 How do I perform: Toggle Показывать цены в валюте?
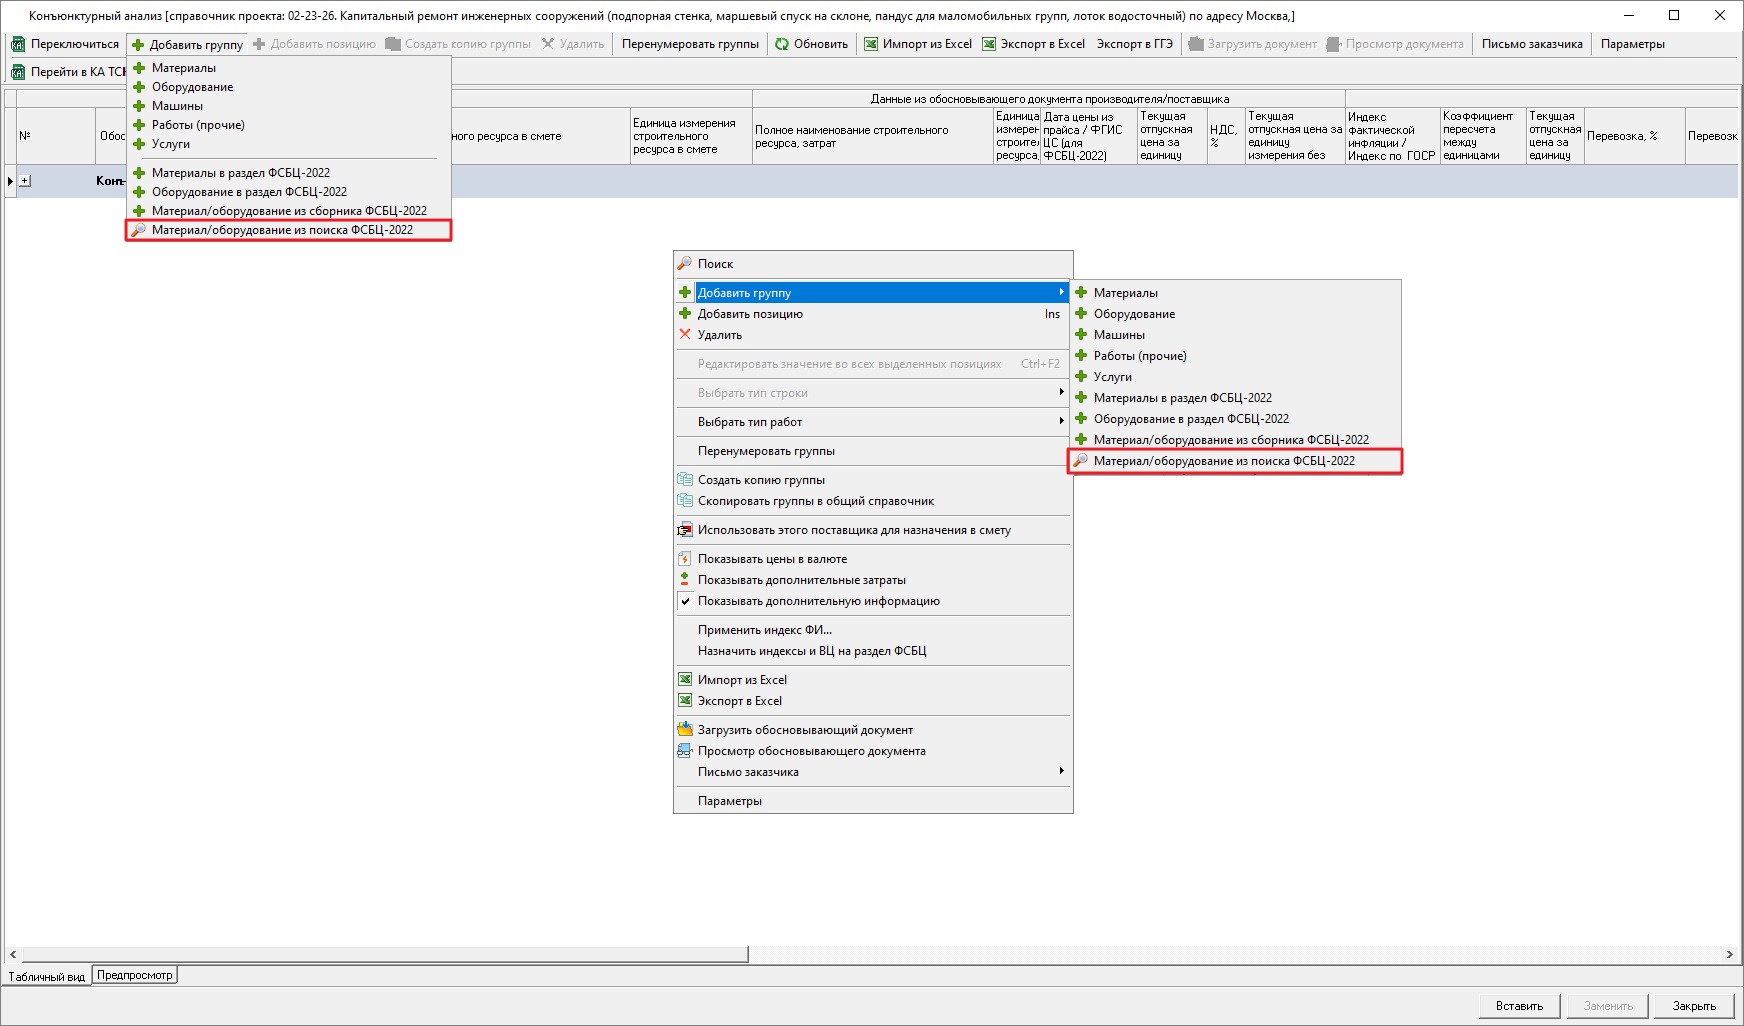tap(873, 559)
